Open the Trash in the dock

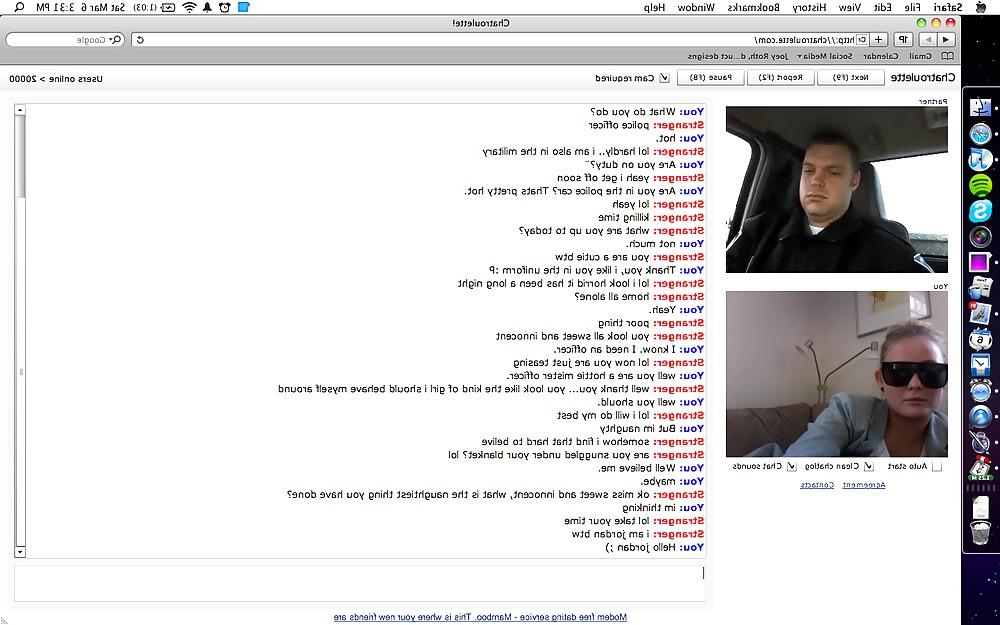pyautogui.click(x=981, y=533)
